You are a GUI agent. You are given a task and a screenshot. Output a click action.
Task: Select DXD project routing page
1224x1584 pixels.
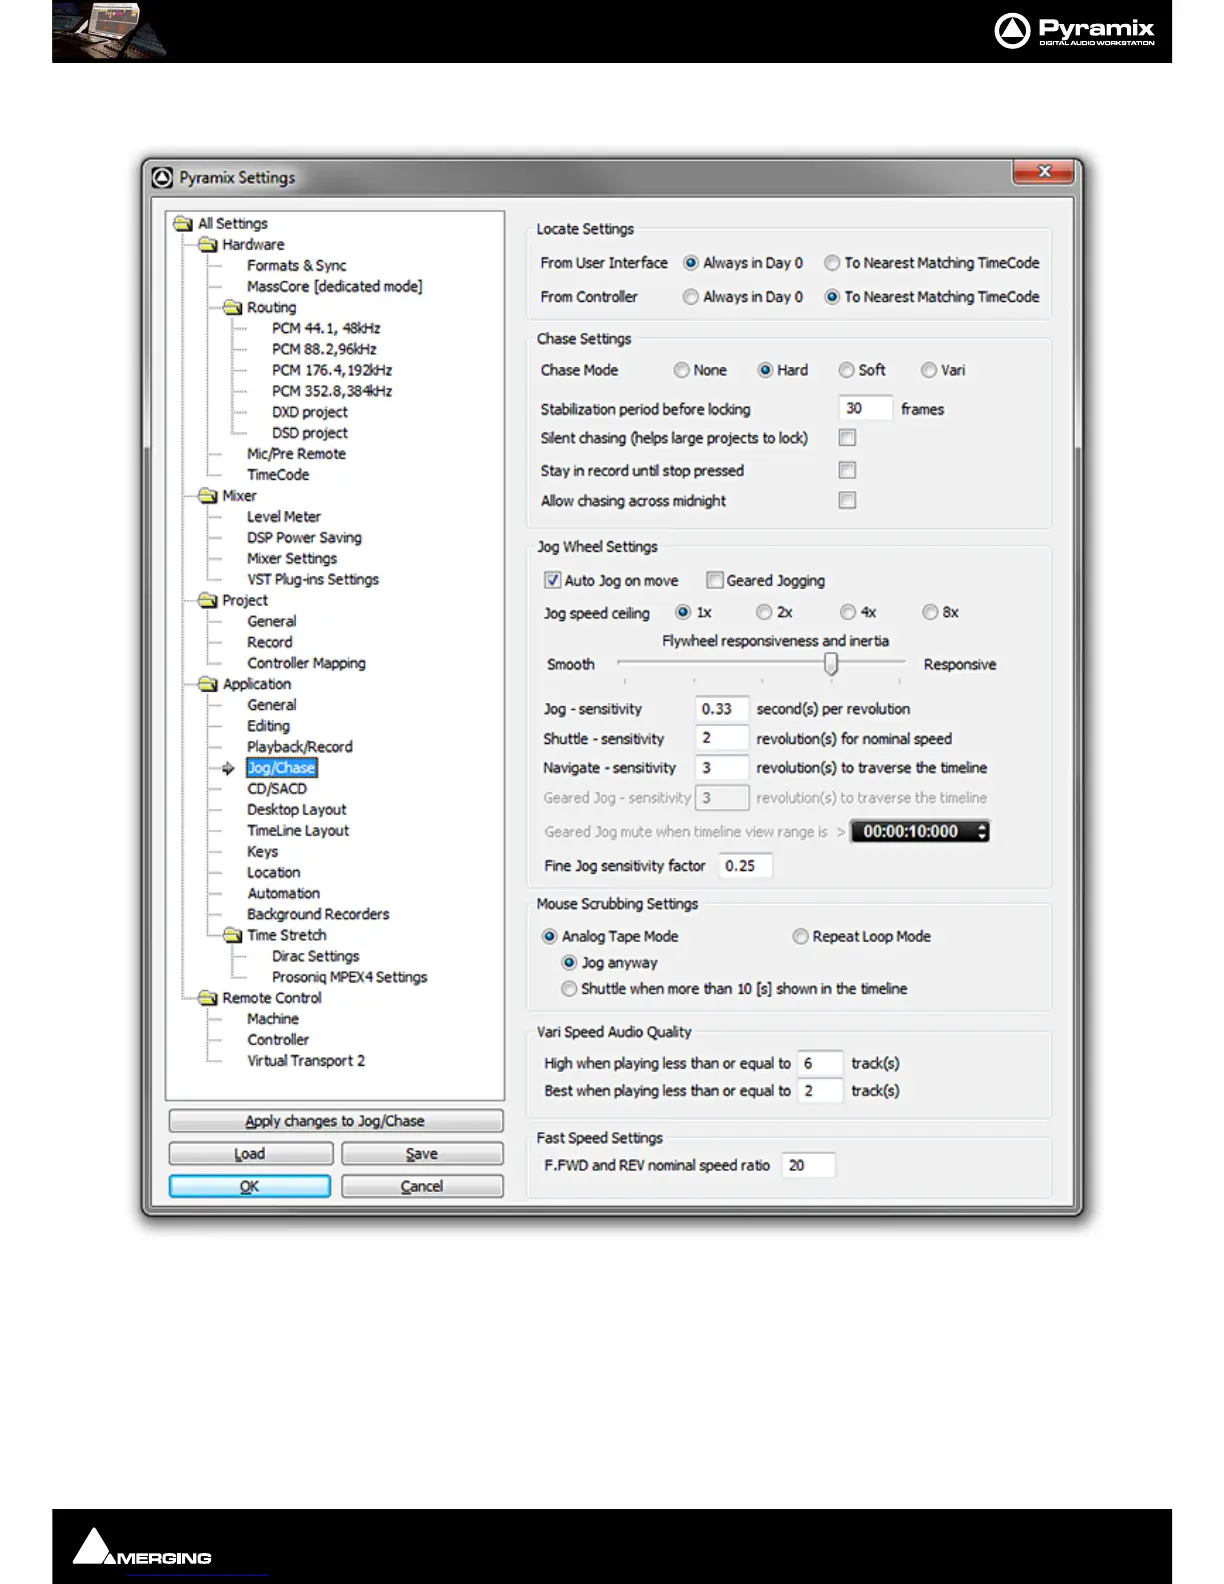point(310,412)
